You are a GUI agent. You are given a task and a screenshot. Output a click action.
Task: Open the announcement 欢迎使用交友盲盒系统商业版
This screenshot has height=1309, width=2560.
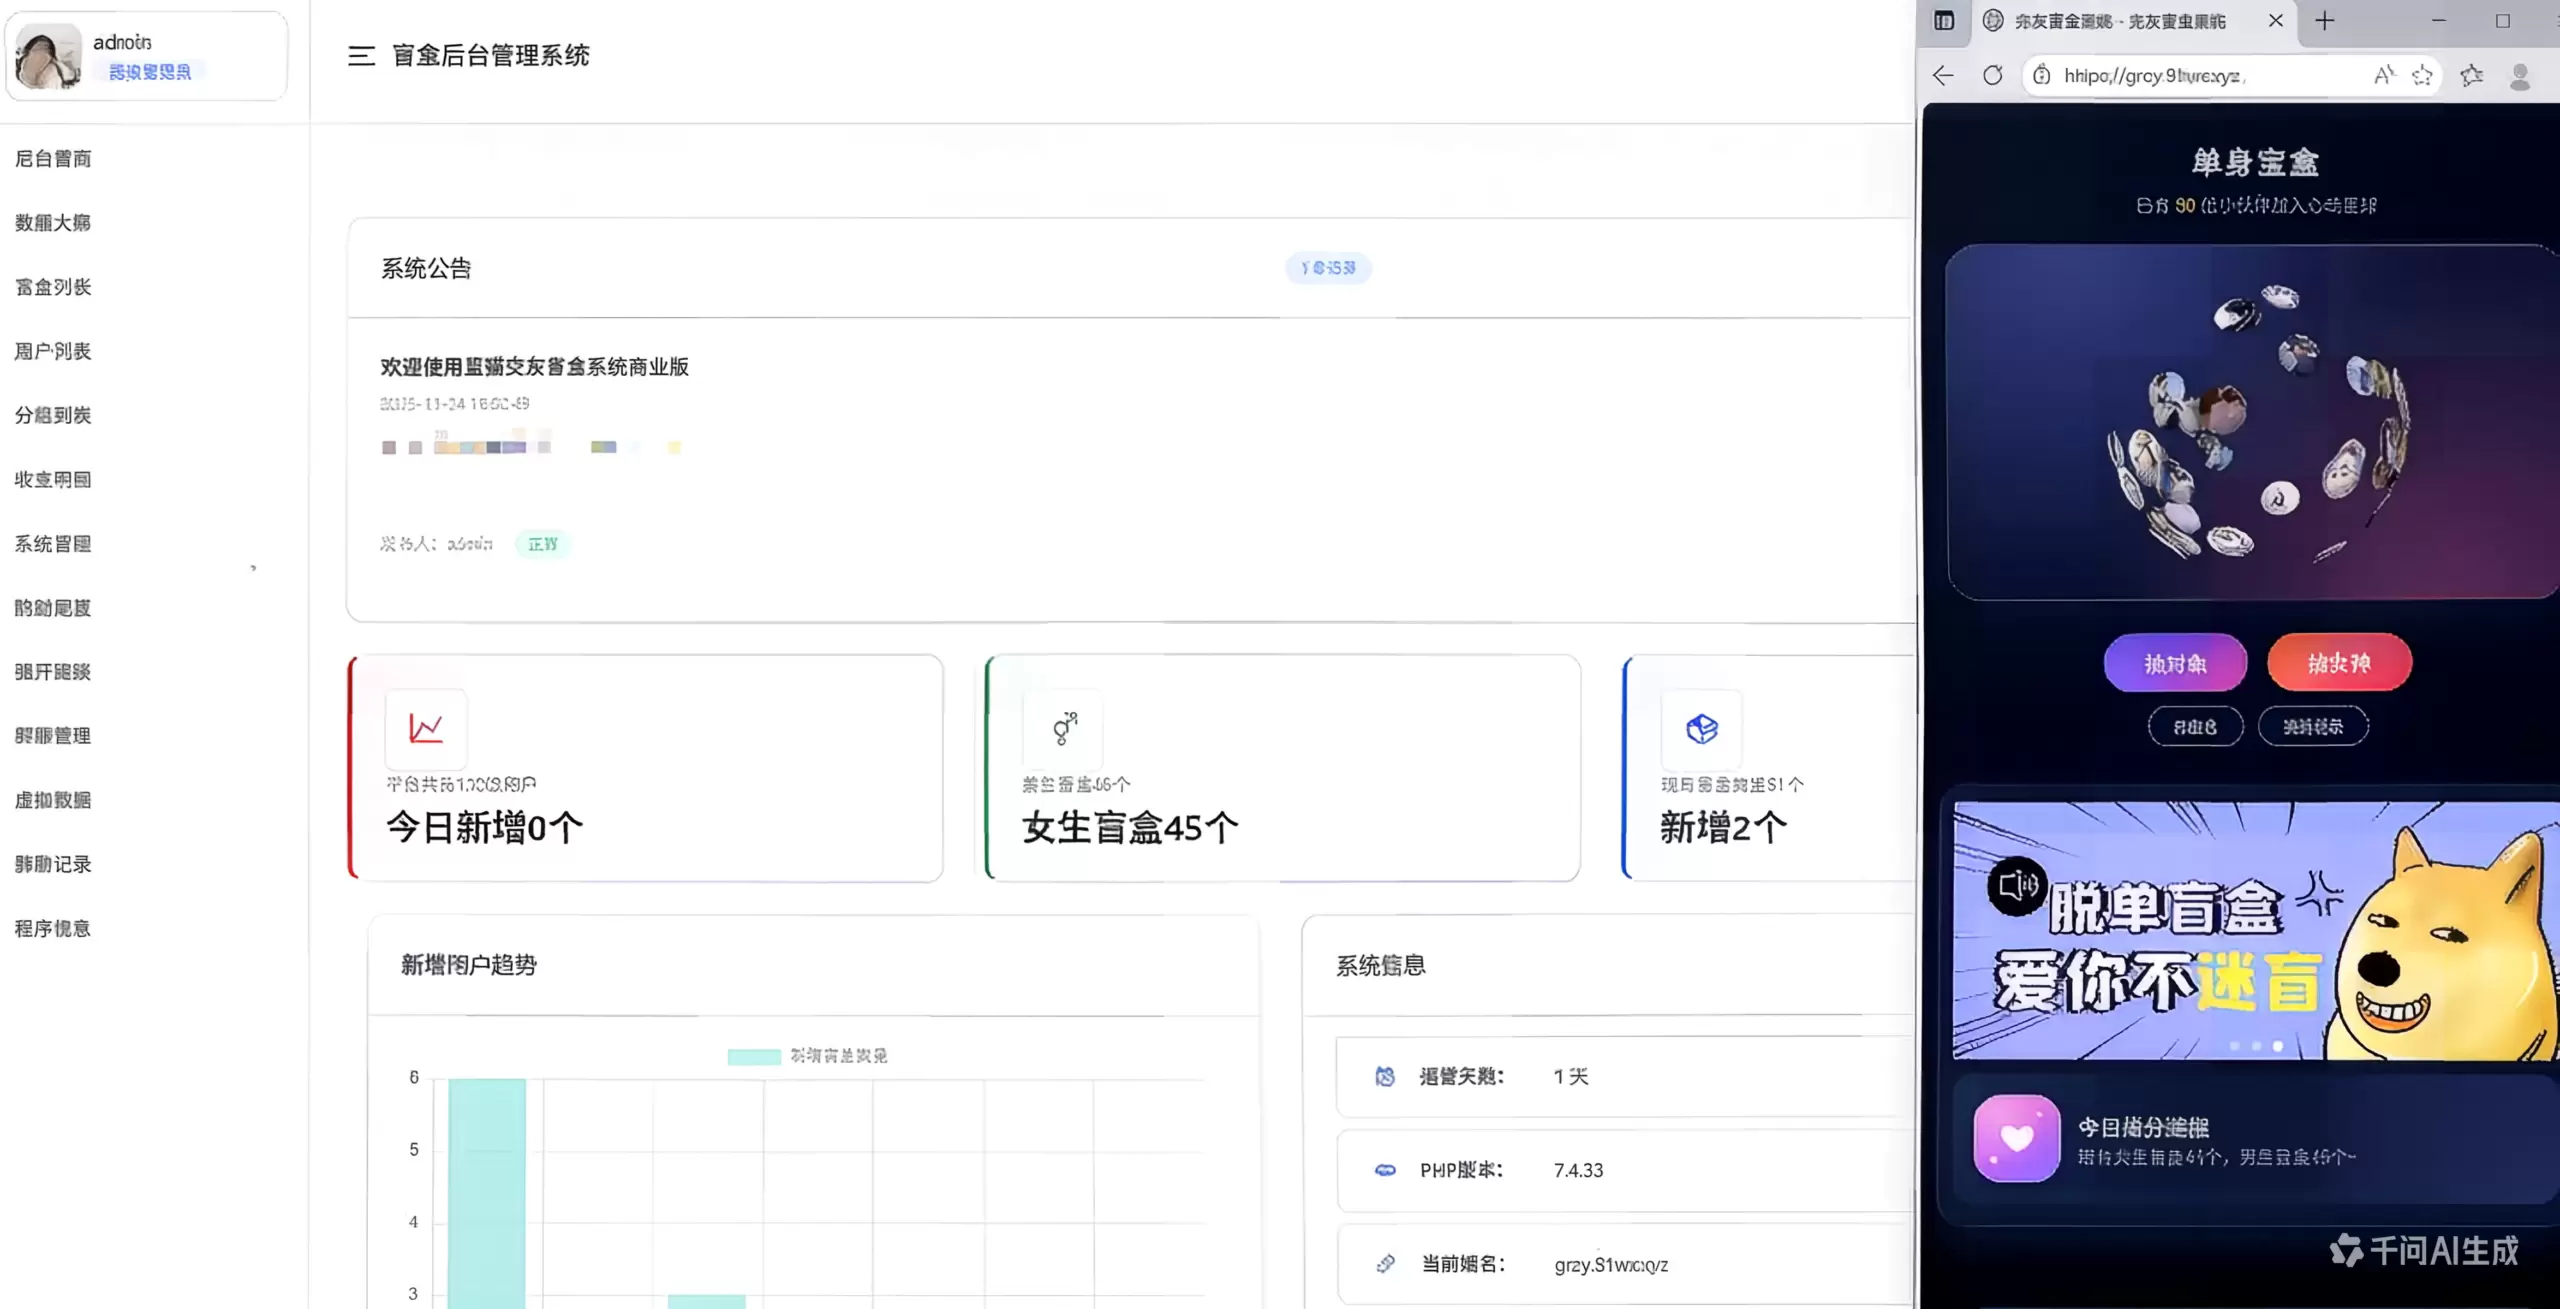point(533,367)
